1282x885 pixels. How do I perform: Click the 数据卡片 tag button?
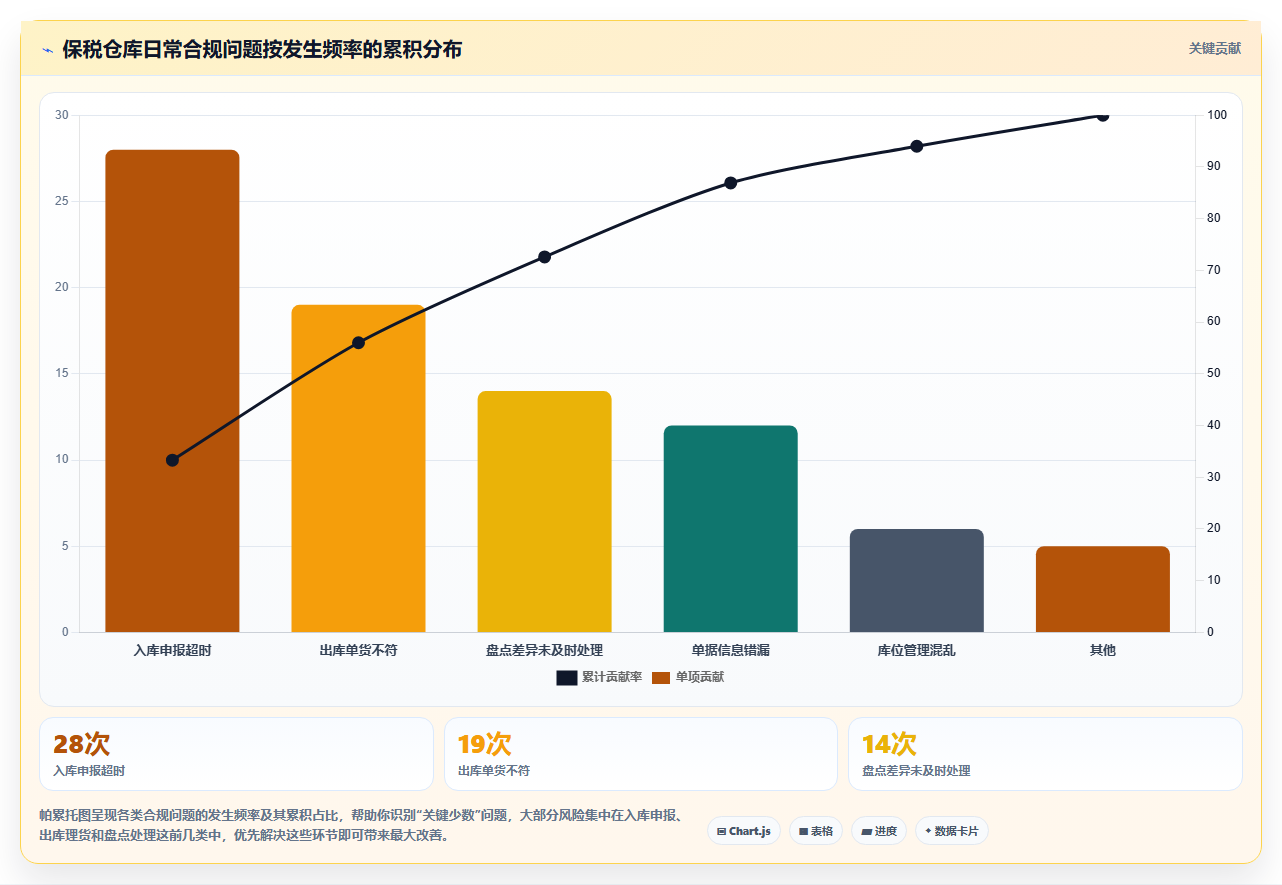tap(952, 831)
